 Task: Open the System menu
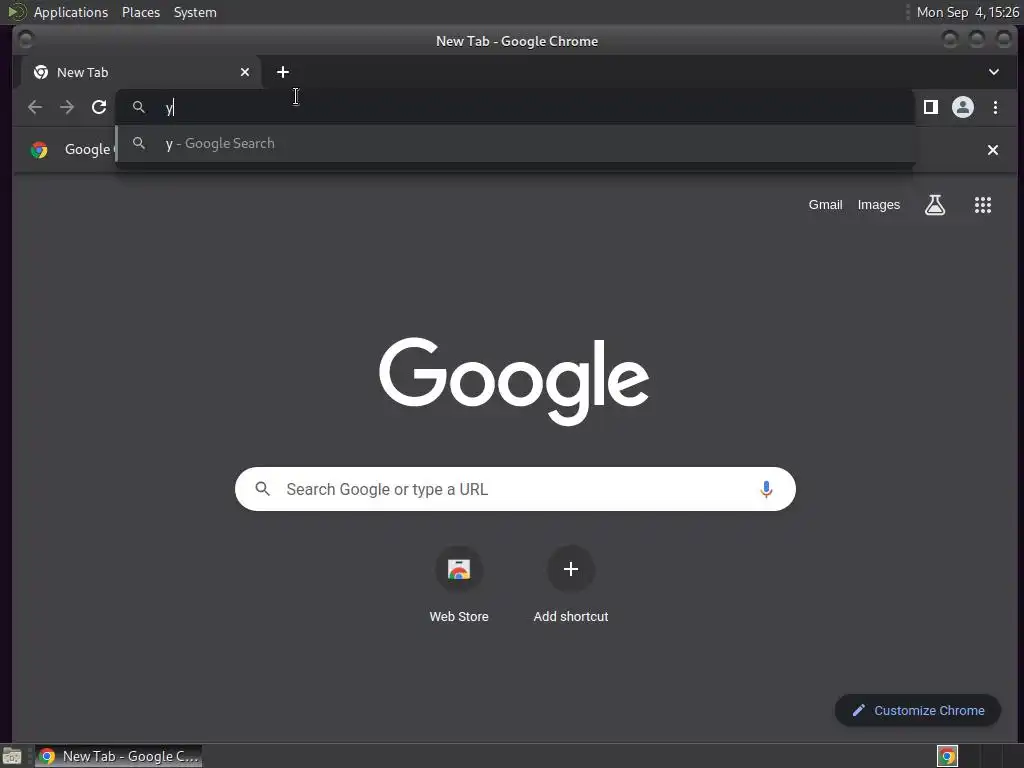click(x=195, y=12)
